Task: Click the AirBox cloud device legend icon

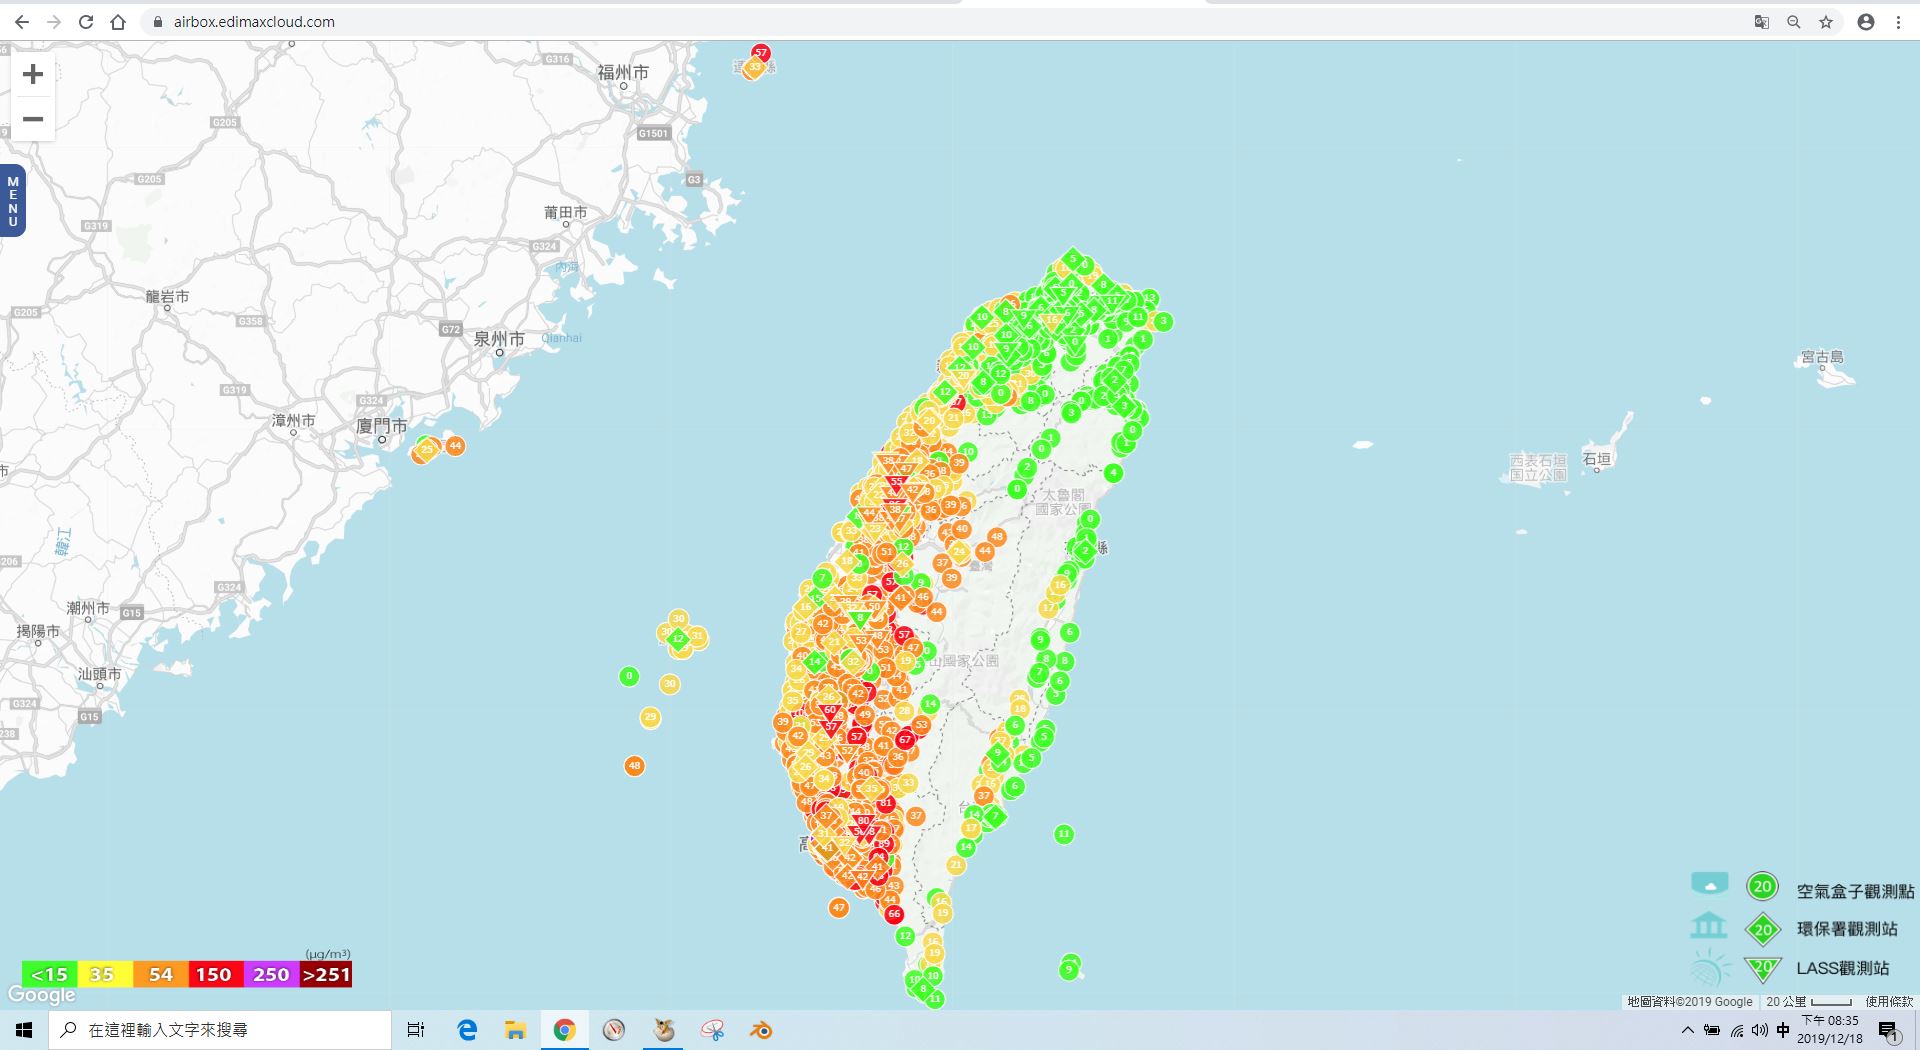Action: click(1709, 884)
